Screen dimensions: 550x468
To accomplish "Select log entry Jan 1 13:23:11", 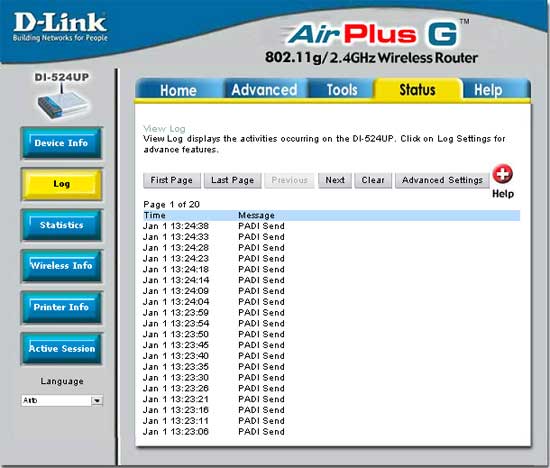I will pos(214,421).
